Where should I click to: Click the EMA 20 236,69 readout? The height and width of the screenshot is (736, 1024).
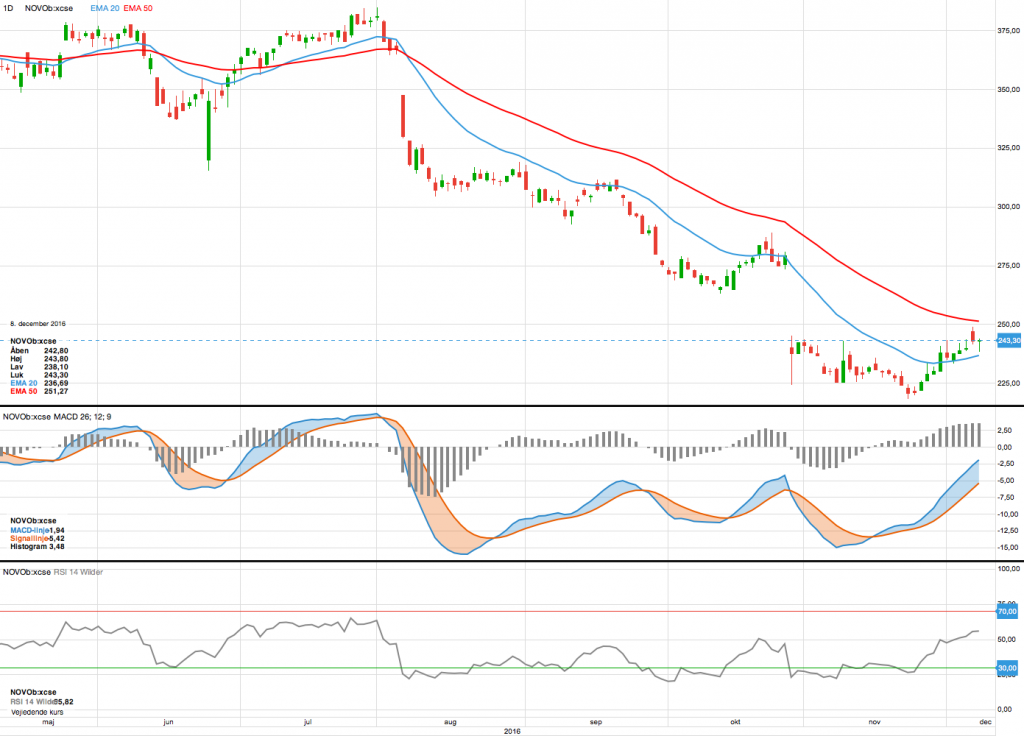(39, 383)
